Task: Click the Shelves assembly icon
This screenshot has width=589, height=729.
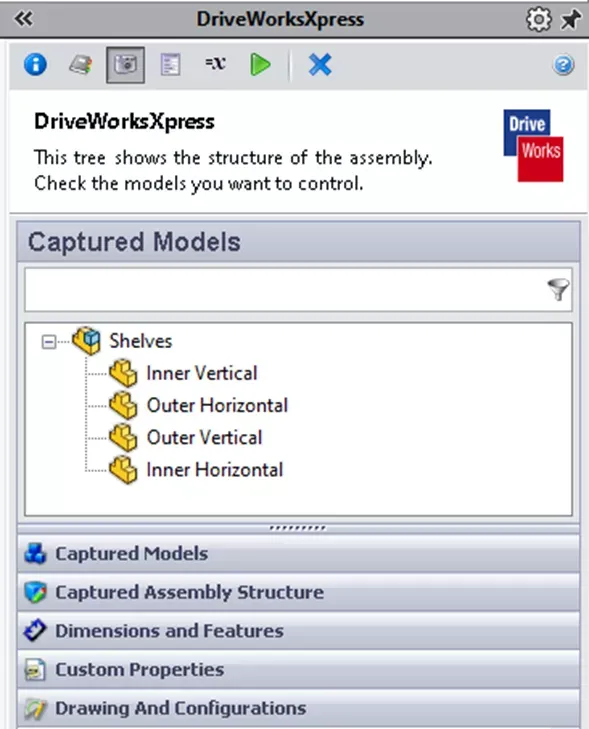Action: click(86, 341)
